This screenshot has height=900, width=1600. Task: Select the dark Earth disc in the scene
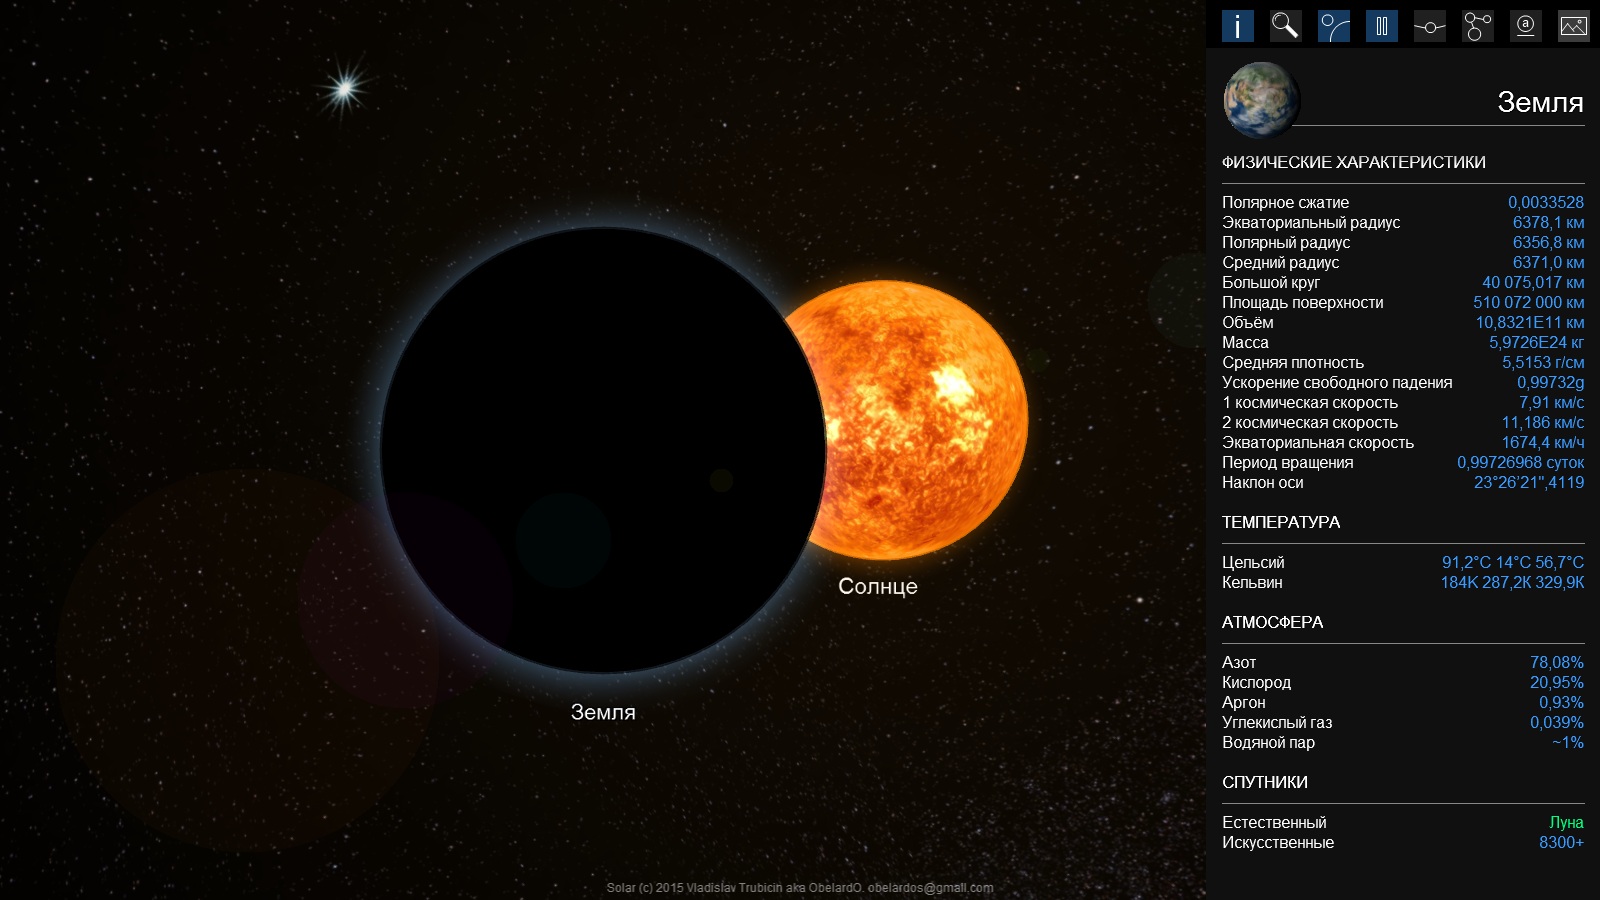point(603,450)
